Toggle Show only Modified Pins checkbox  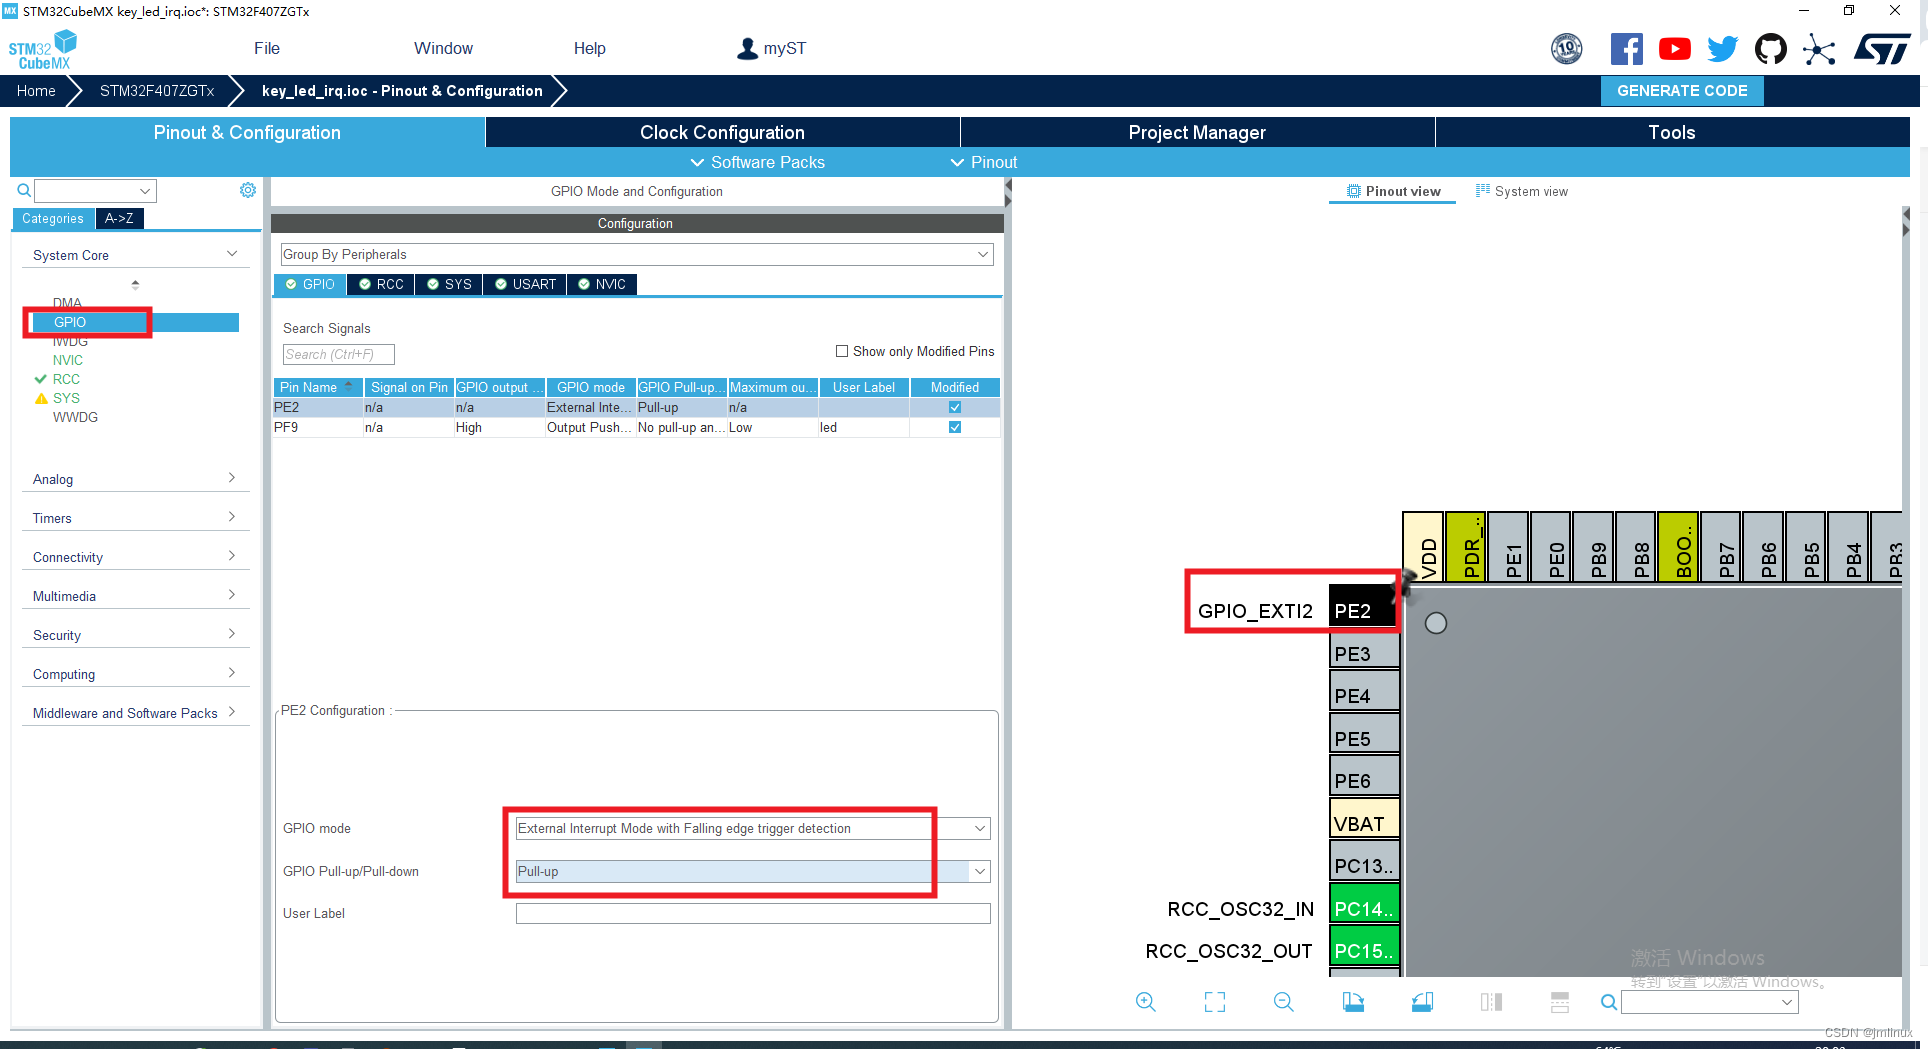842,351
